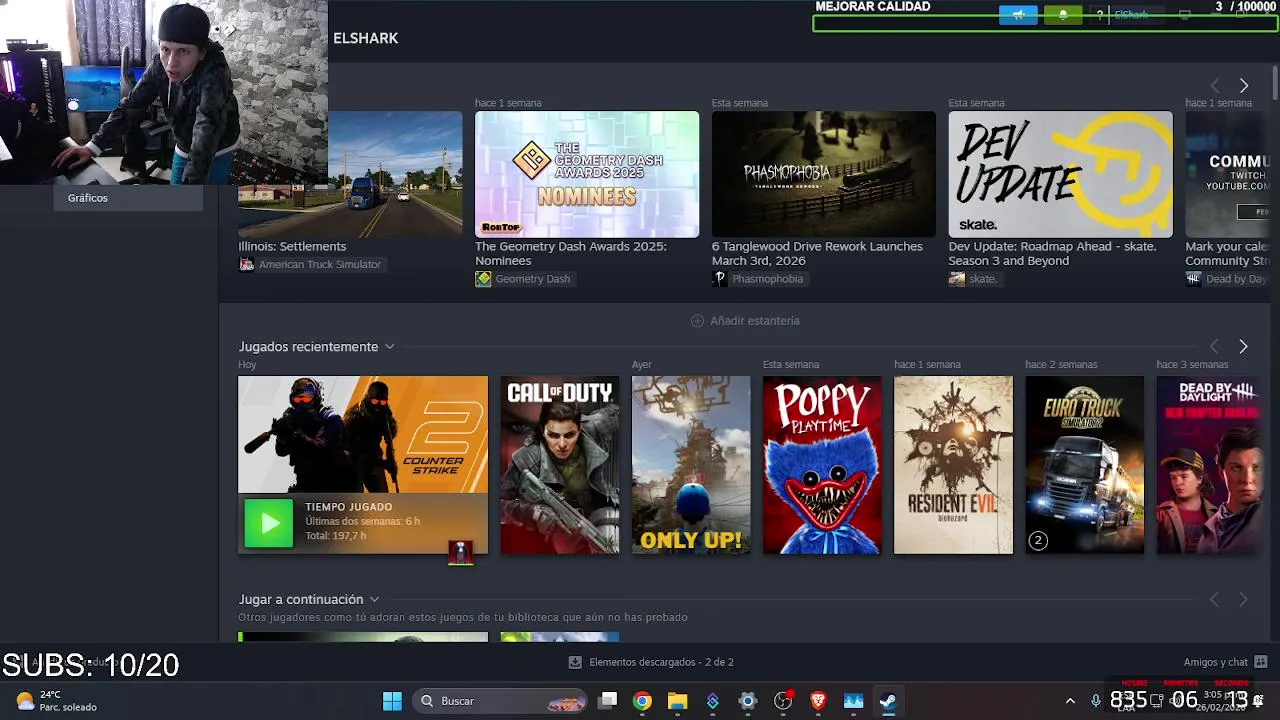Viewport: 1280px width, 720px height.
Task: Open Steam notifications bell button
Action: click(1063, 15)
